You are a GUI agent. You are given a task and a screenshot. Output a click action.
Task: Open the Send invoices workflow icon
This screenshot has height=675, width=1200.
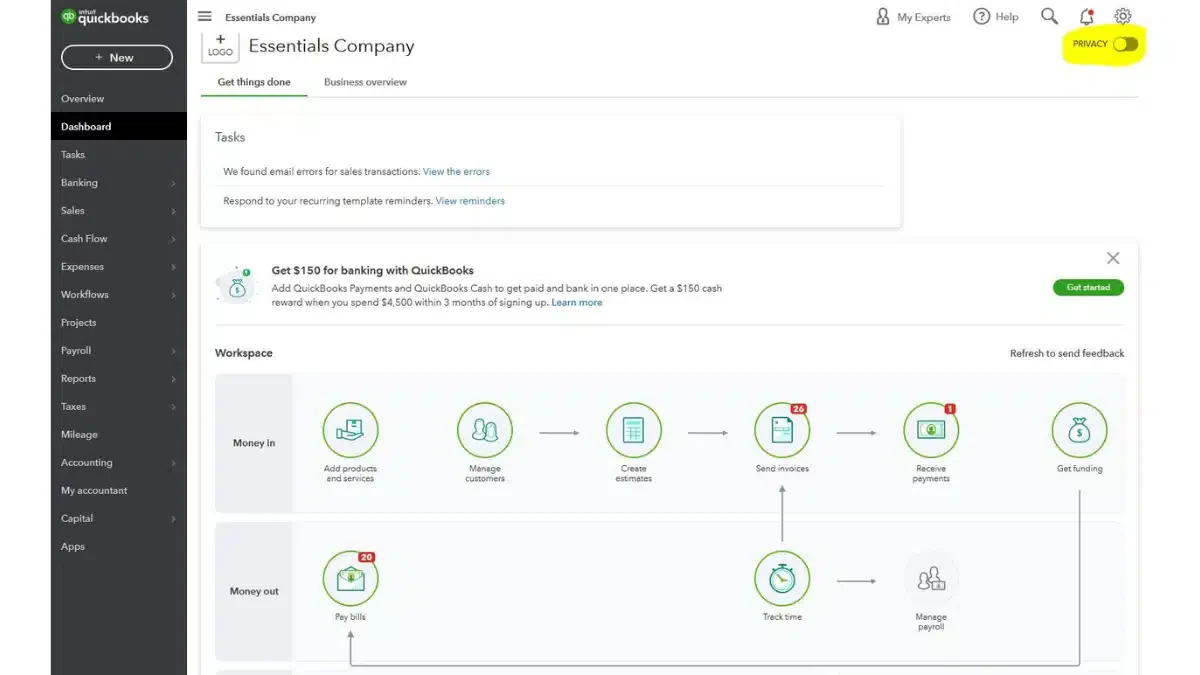[x=782, y=431]
